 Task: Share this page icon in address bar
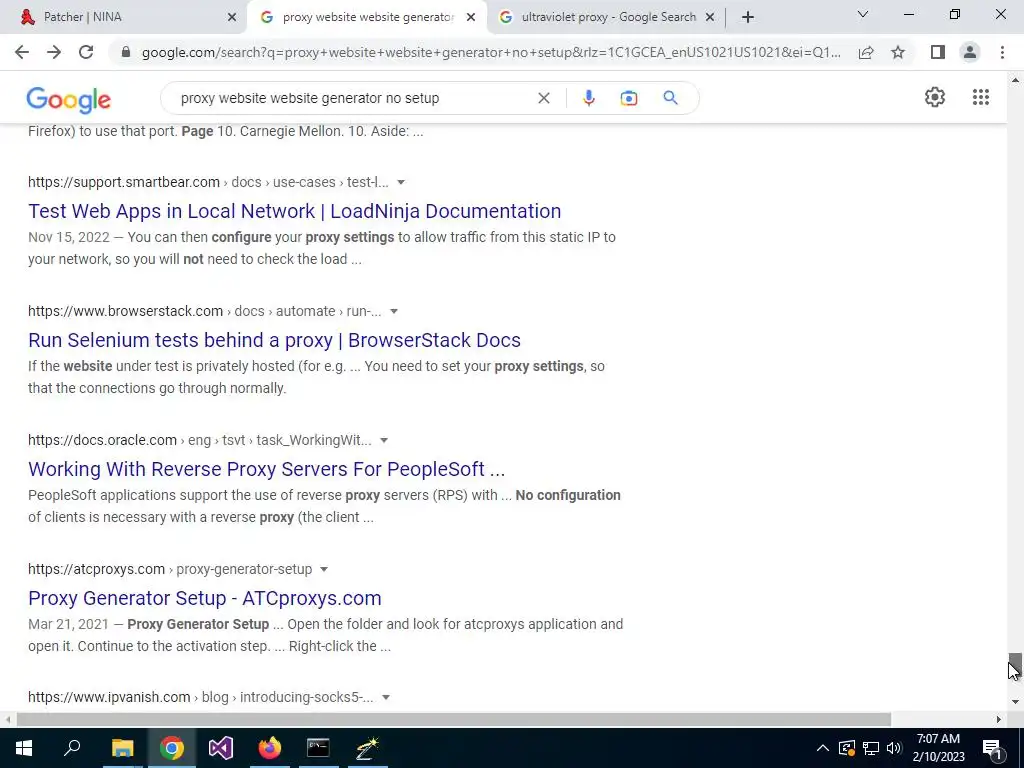coord(866,52)
